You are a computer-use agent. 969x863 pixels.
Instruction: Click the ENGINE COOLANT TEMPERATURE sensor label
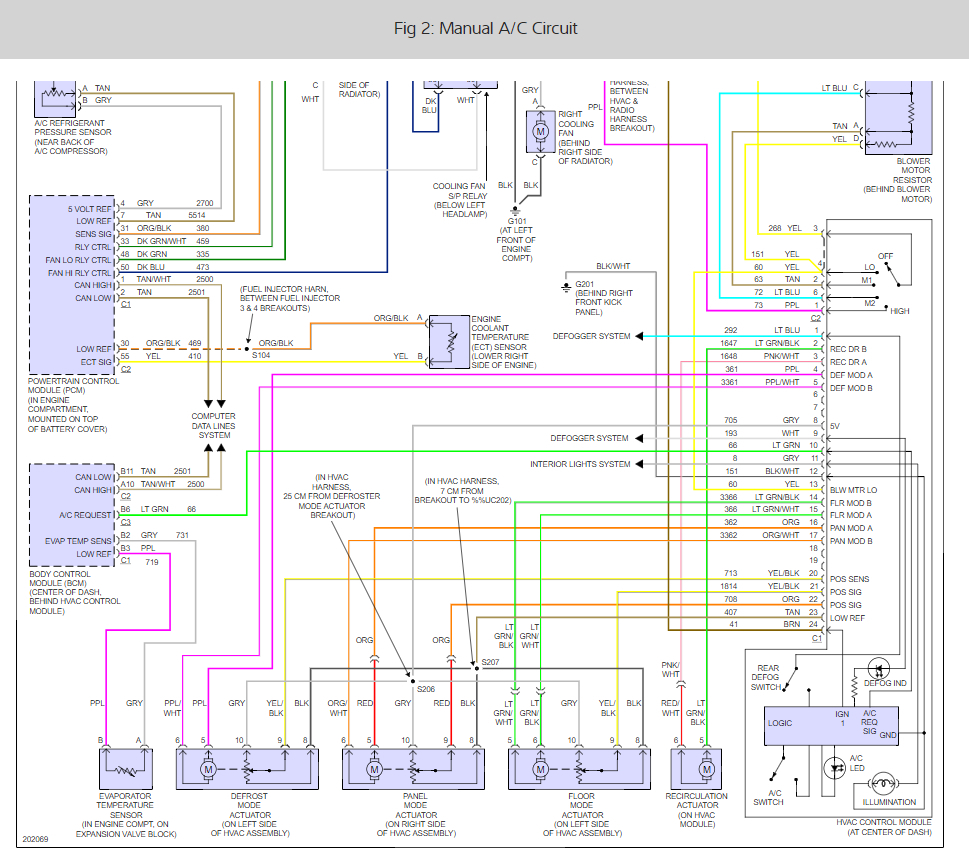(504, 342)
